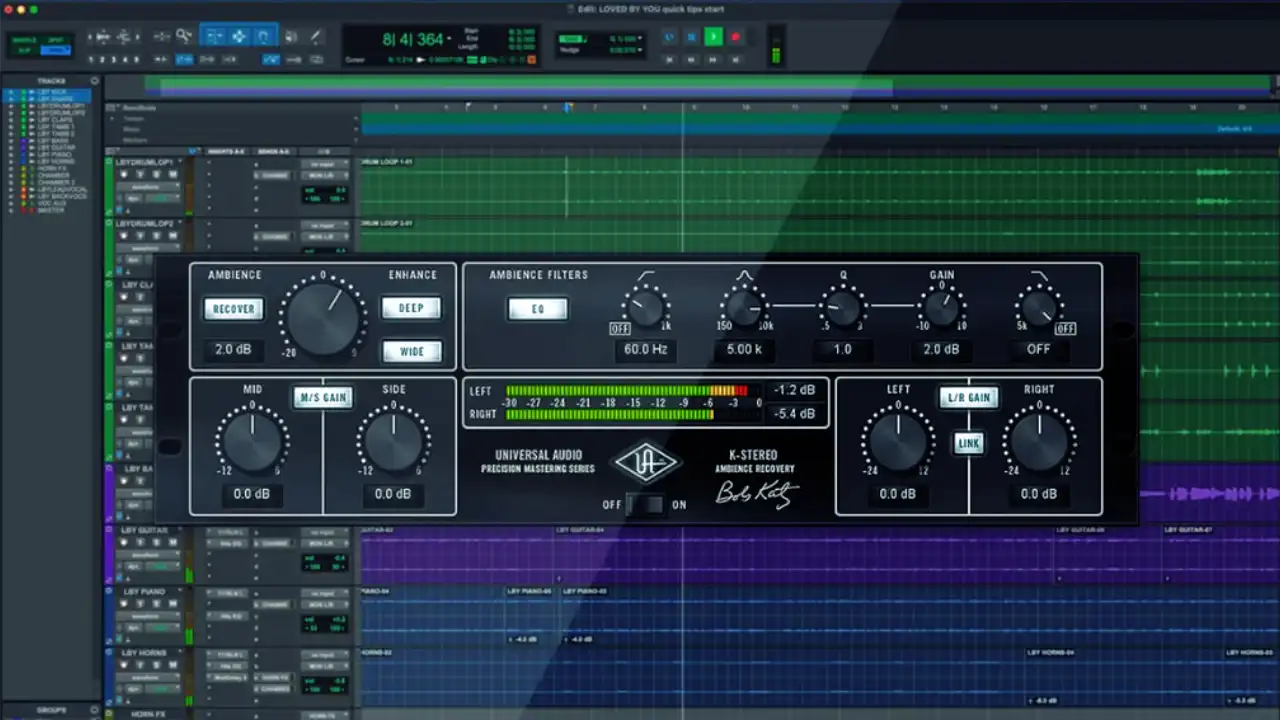Enable Shuffle edit mode
The height and width of the screenshot is (720, 1280).
pyautogui.click(x=23, y=40)
